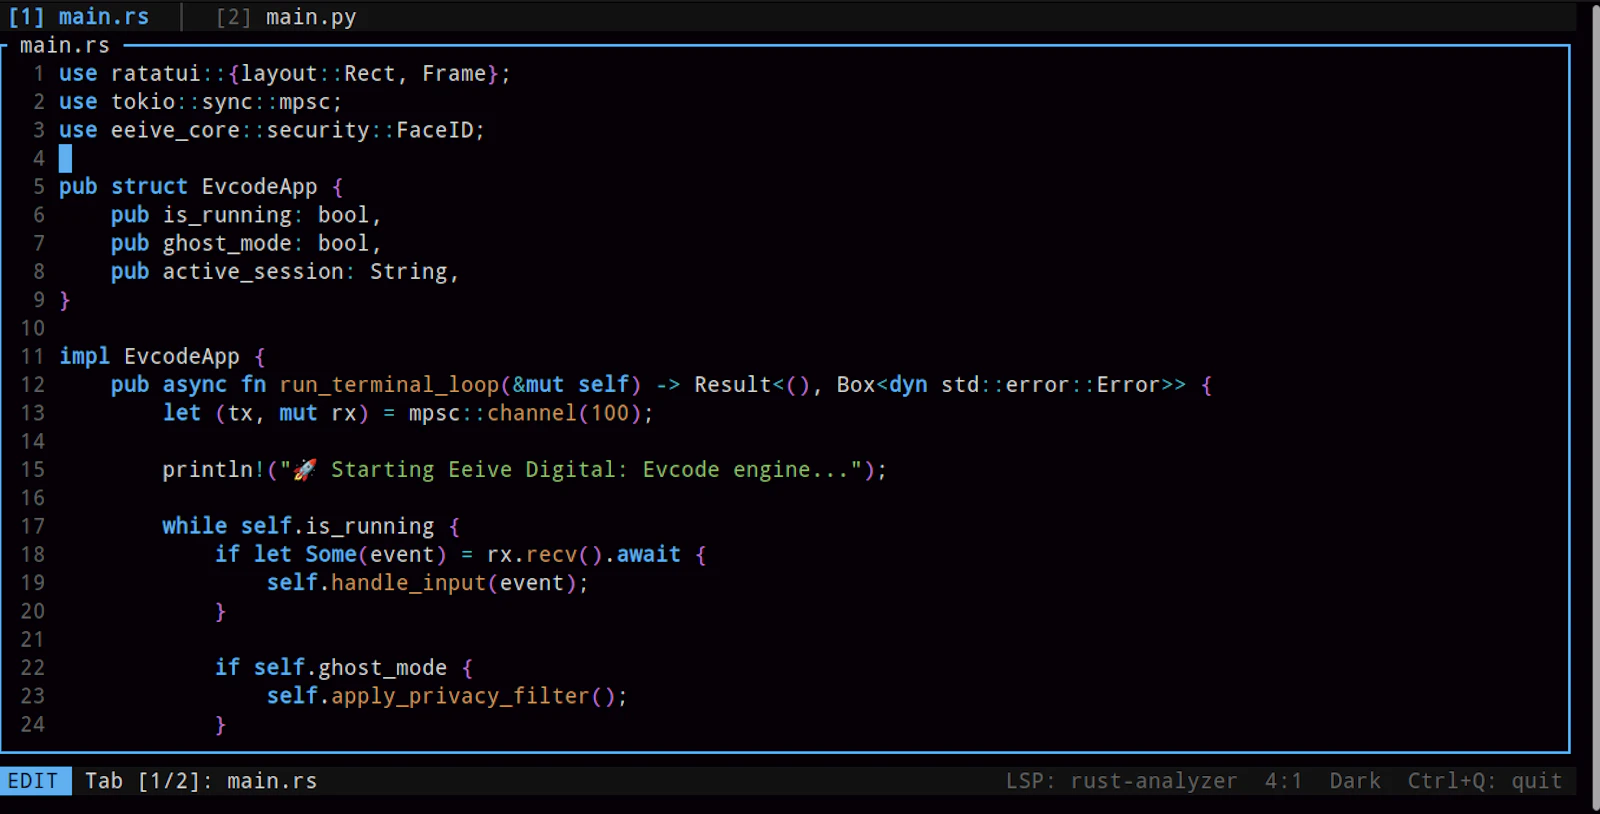The image size is (1600, 814).
Task: Click 'std::error::Error' on line 12
Action: pos(1050,385)
